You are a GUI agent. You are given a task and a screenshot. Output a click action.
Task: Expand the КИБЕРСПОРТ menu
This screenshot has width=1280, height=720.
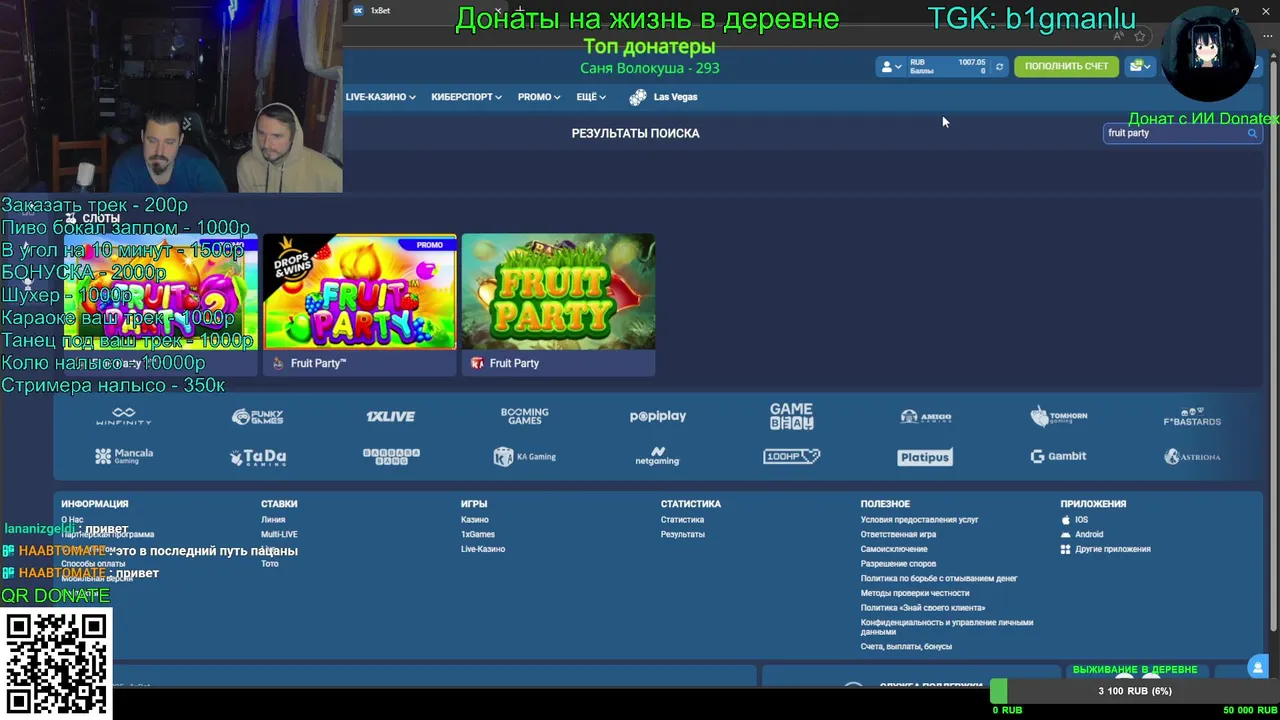tap(467, 97)
